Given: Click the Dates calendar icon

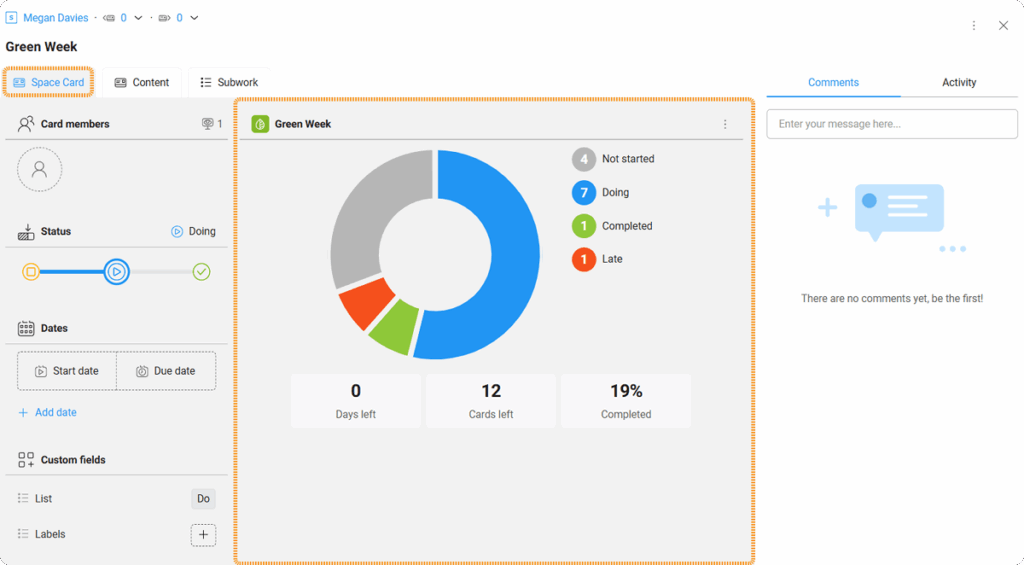Looking at the screenshot, I should click(x=26, y=328).
